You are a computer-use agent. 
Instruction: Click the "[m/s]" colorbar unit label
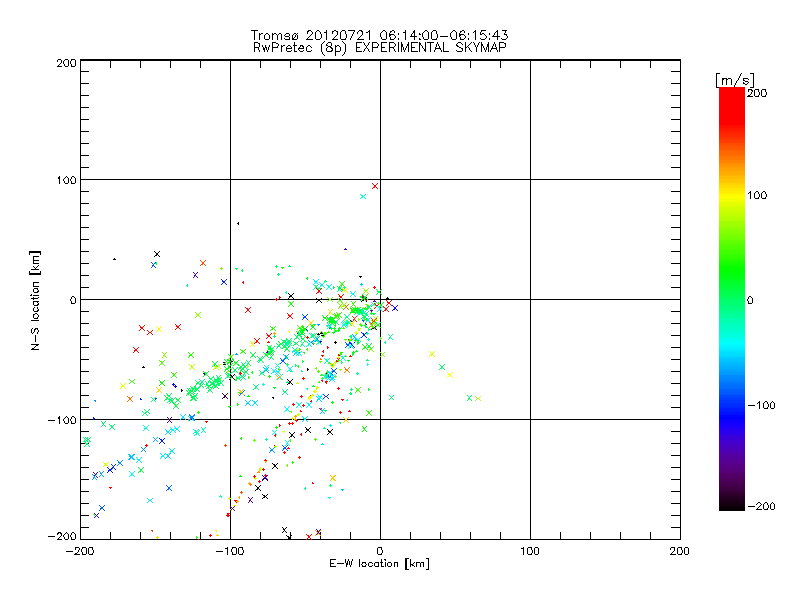click(x=735, y=80)
